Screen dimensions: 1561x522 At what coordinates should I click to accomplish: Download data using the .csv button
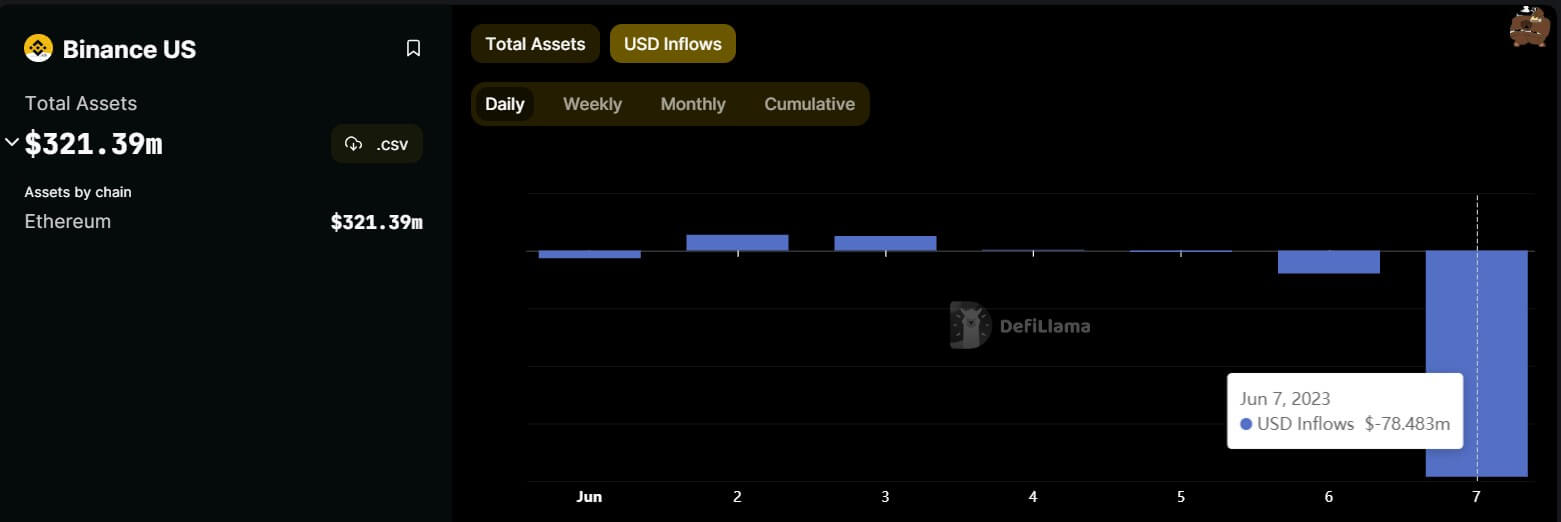click(377, 144)
